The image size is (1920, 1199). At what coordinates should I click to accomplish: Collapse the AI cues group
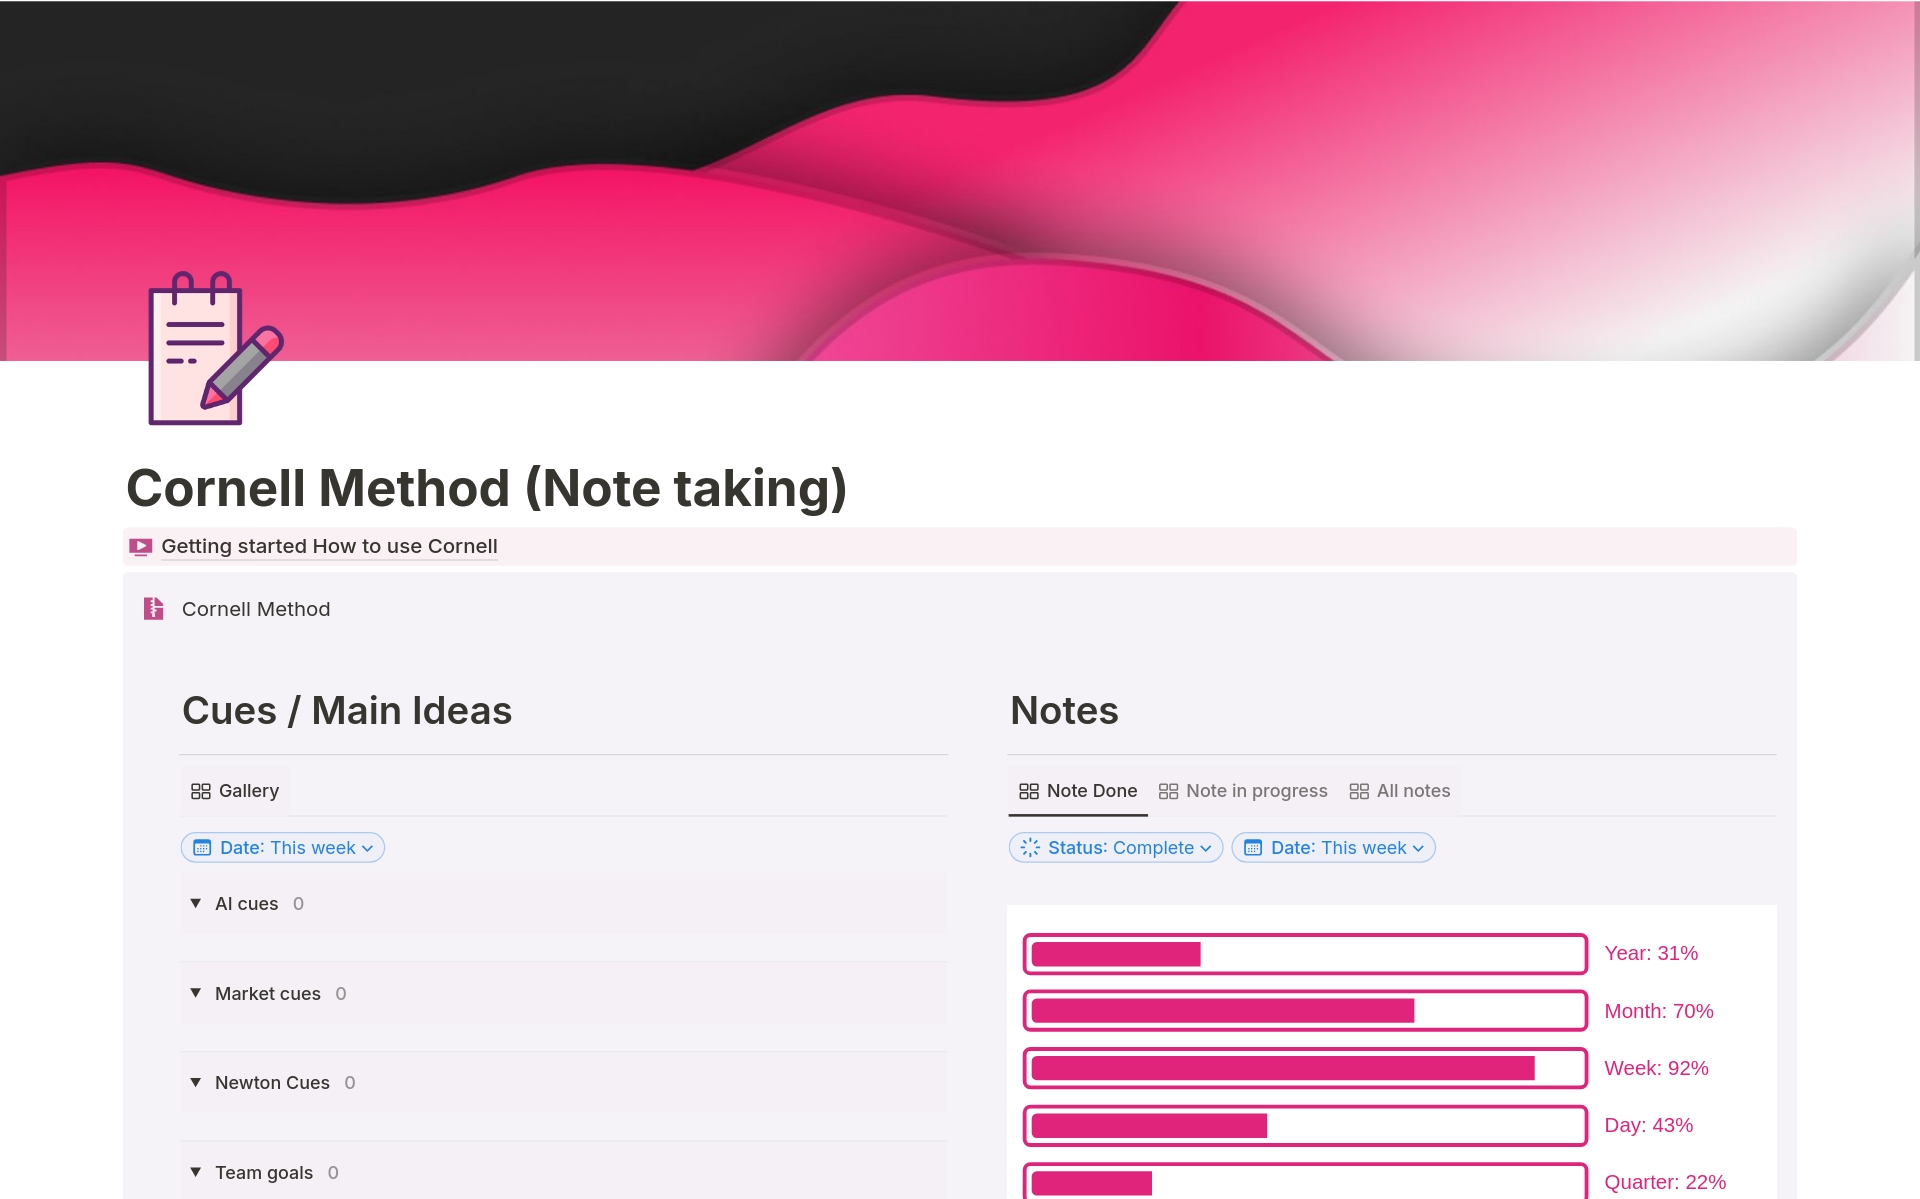pyautogui.click(x=196, y=903)
